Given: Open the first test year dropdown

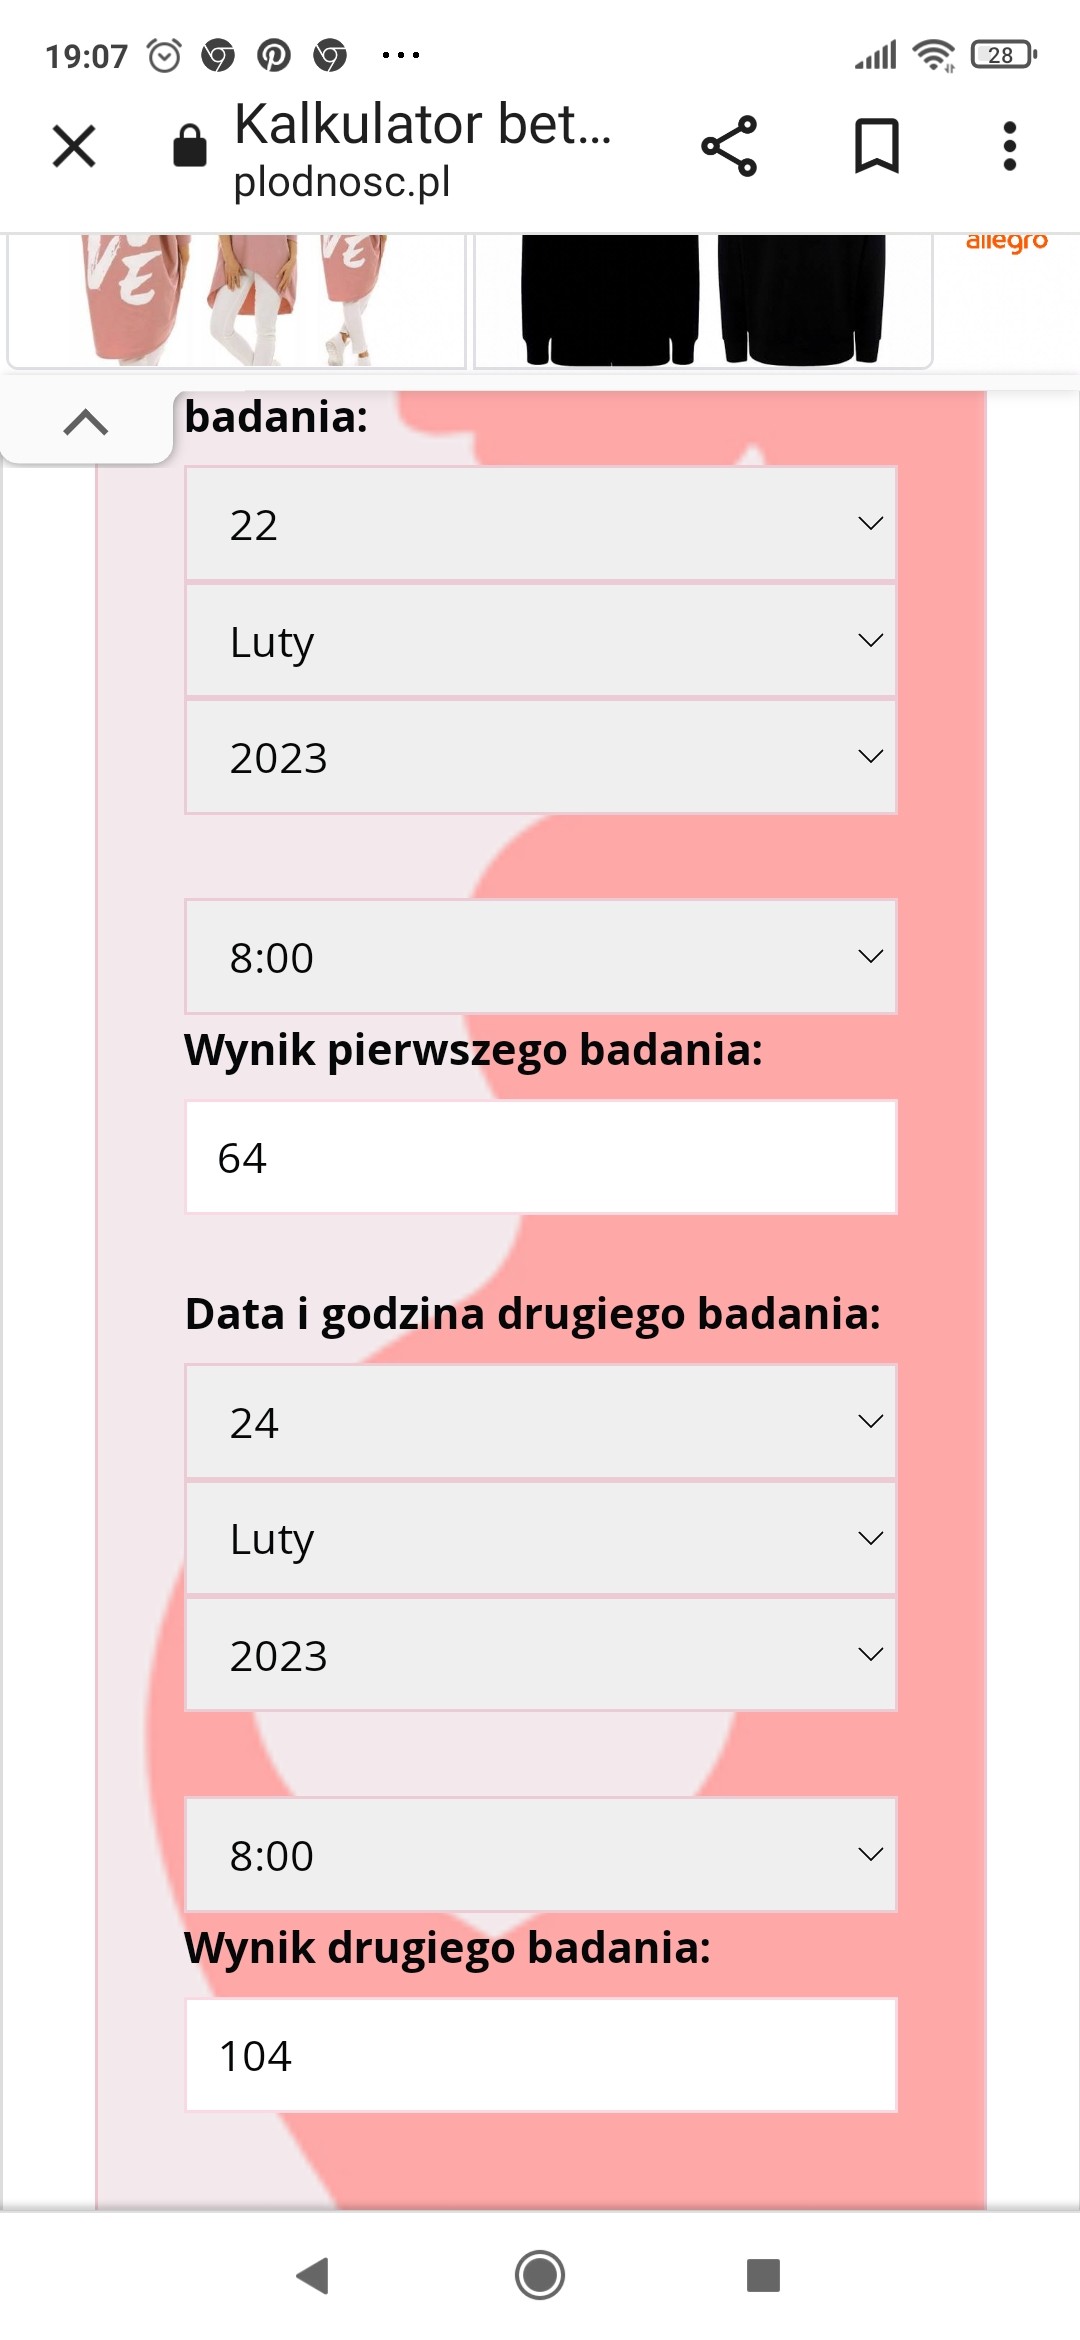Looking at the screenshot, I should tap(540, 757).
